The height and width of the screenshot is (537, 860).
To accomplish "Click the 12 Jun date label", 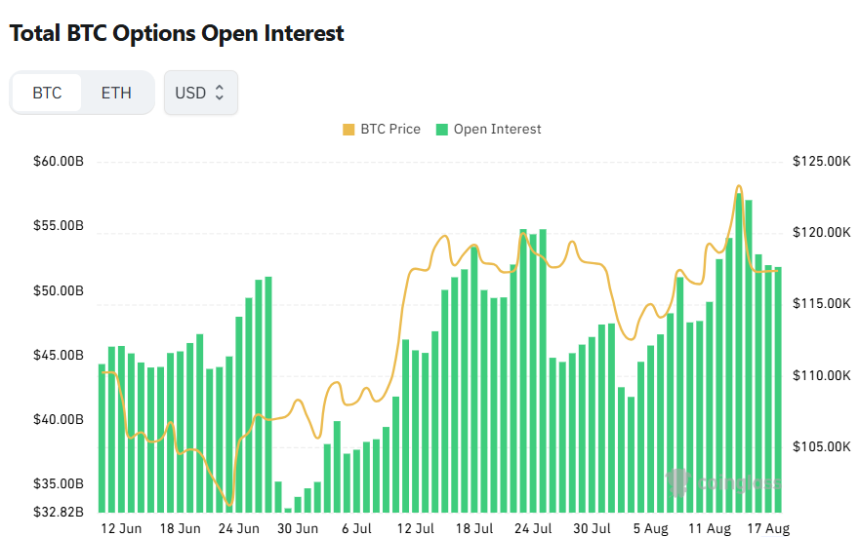I will [121, 528].
